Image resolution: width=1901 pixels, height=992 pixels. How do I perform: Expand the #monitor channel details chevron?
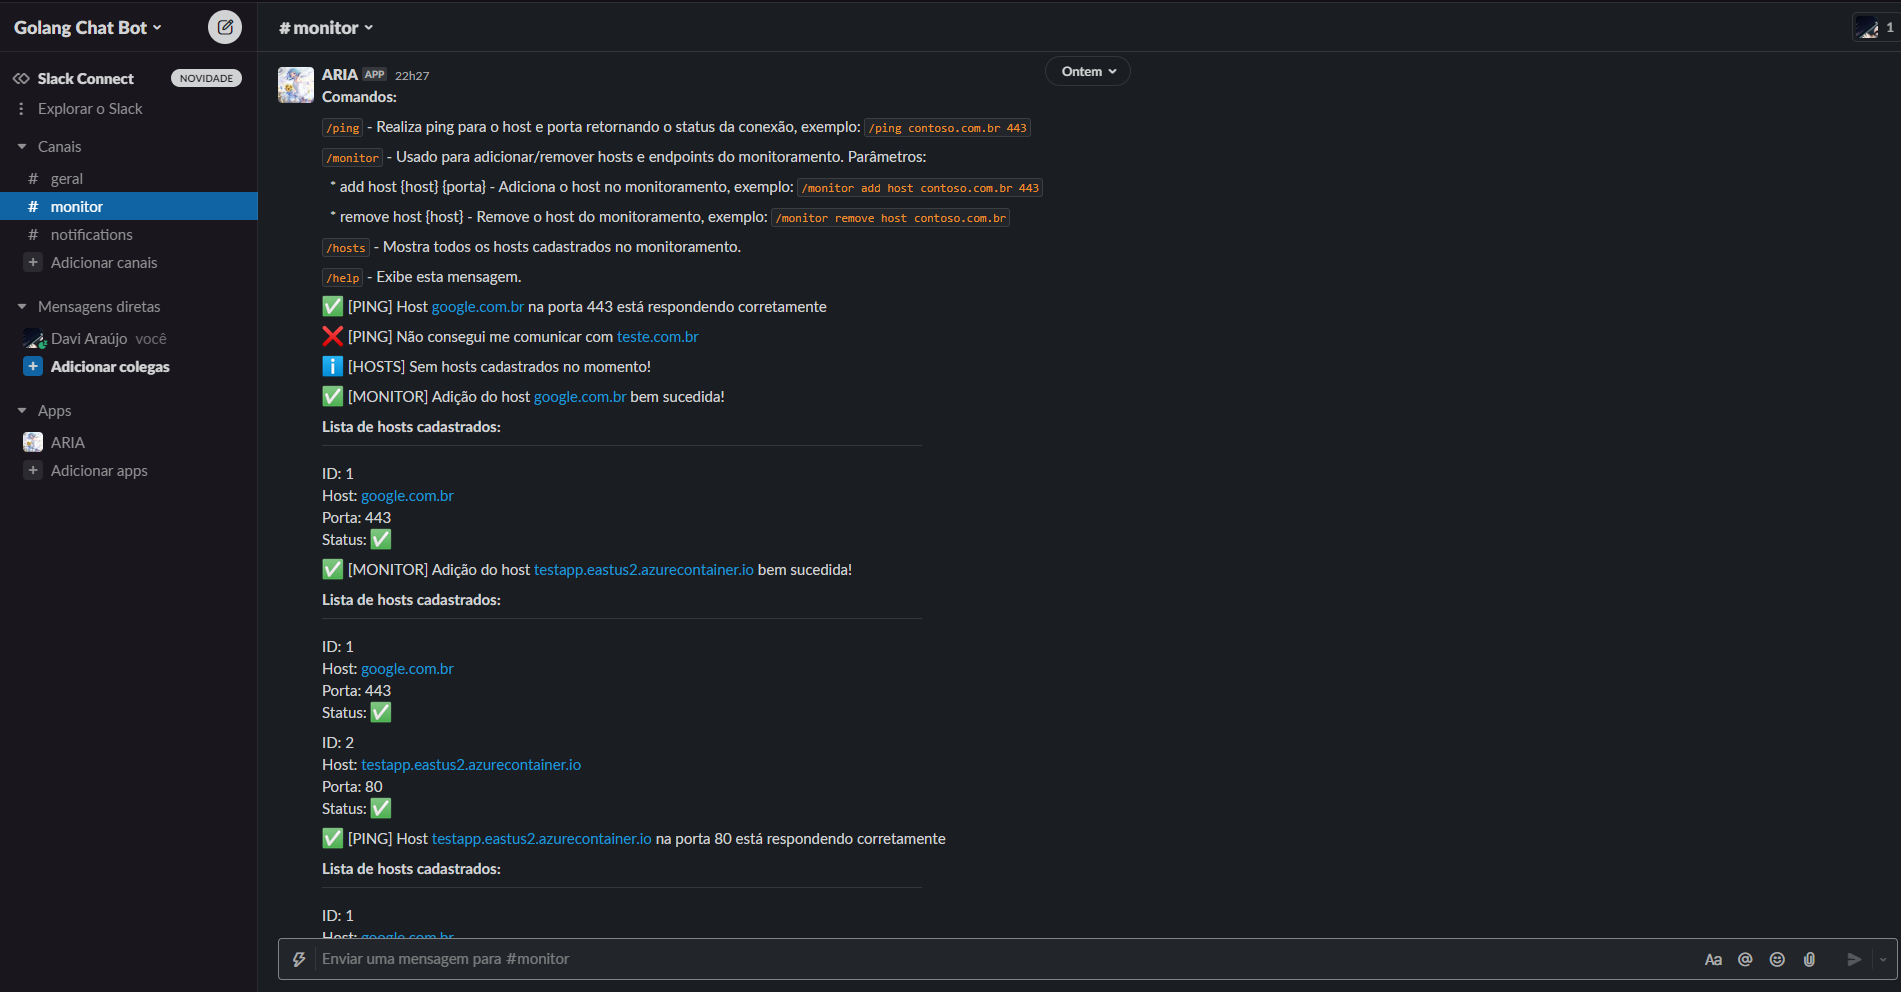pos(368,28)
